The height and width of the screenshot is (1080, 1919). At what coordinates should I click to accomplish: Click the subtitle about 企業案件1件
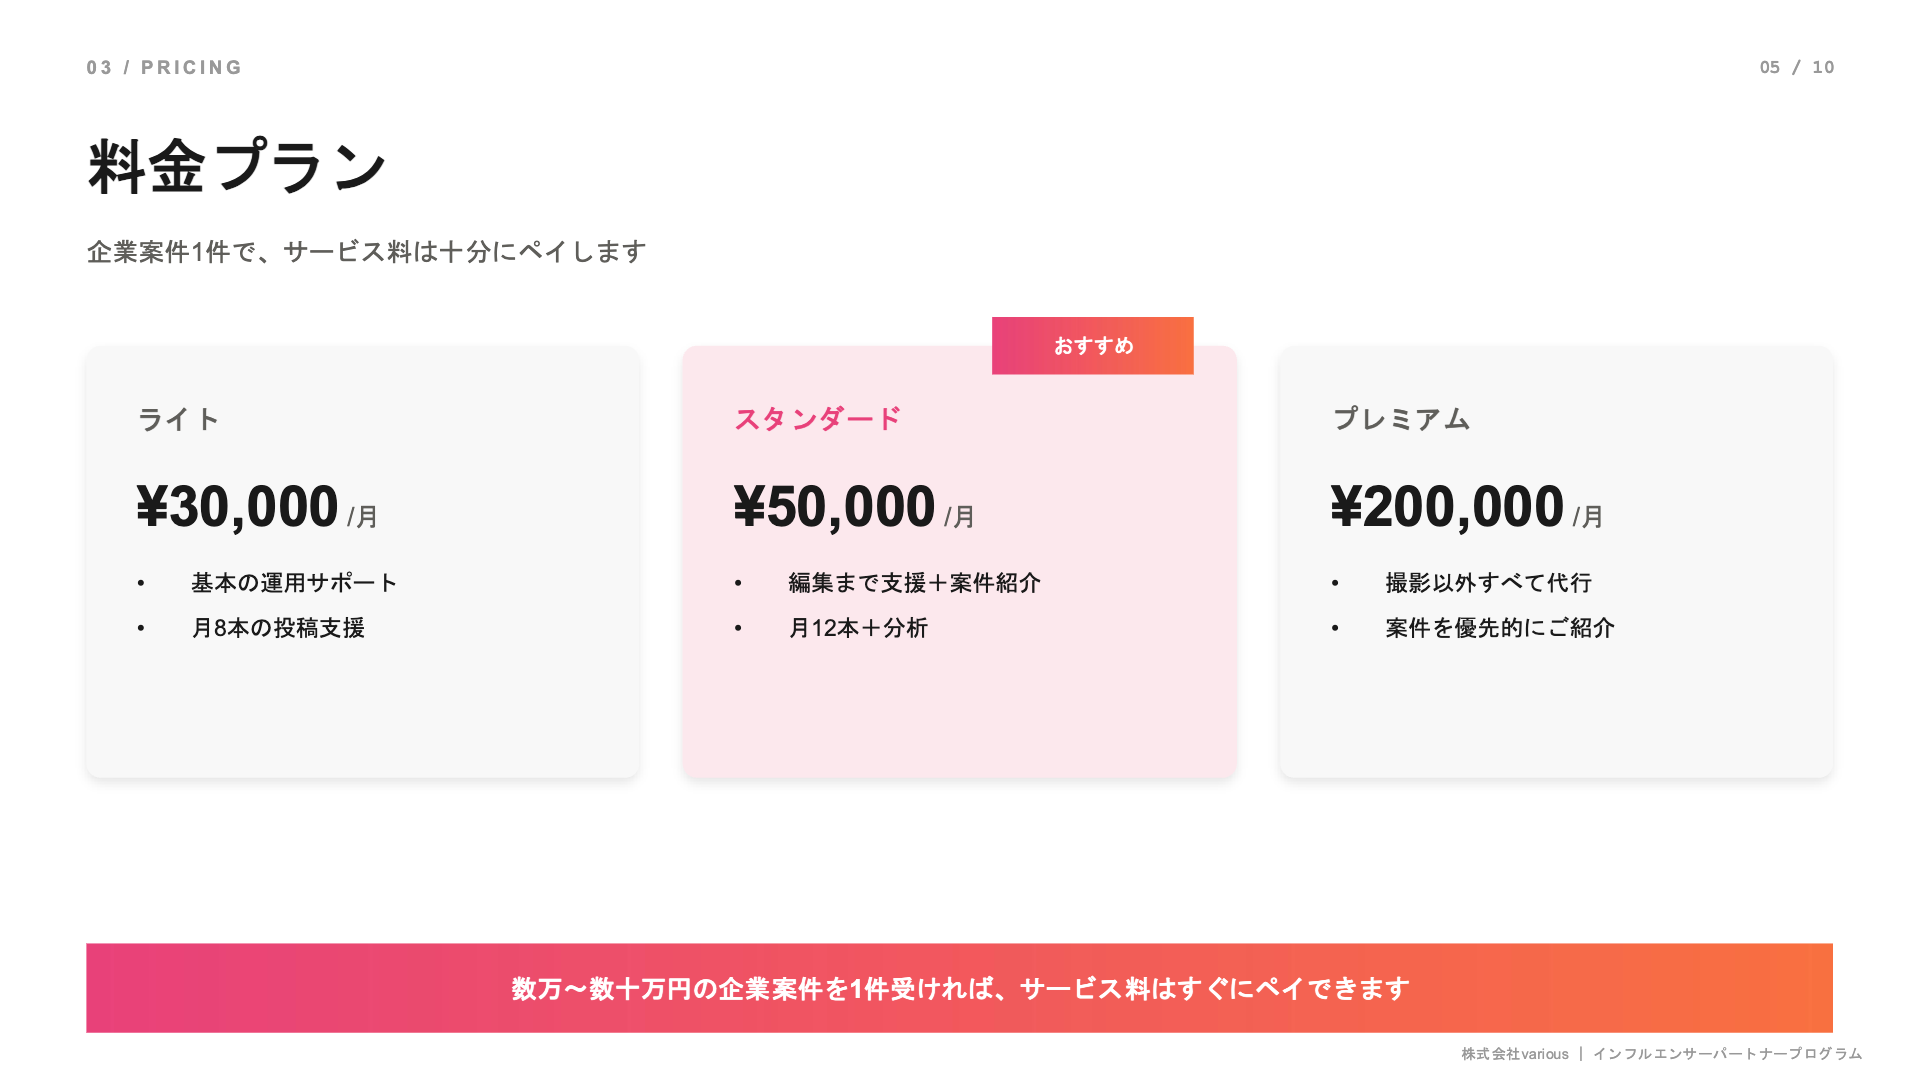367,252
